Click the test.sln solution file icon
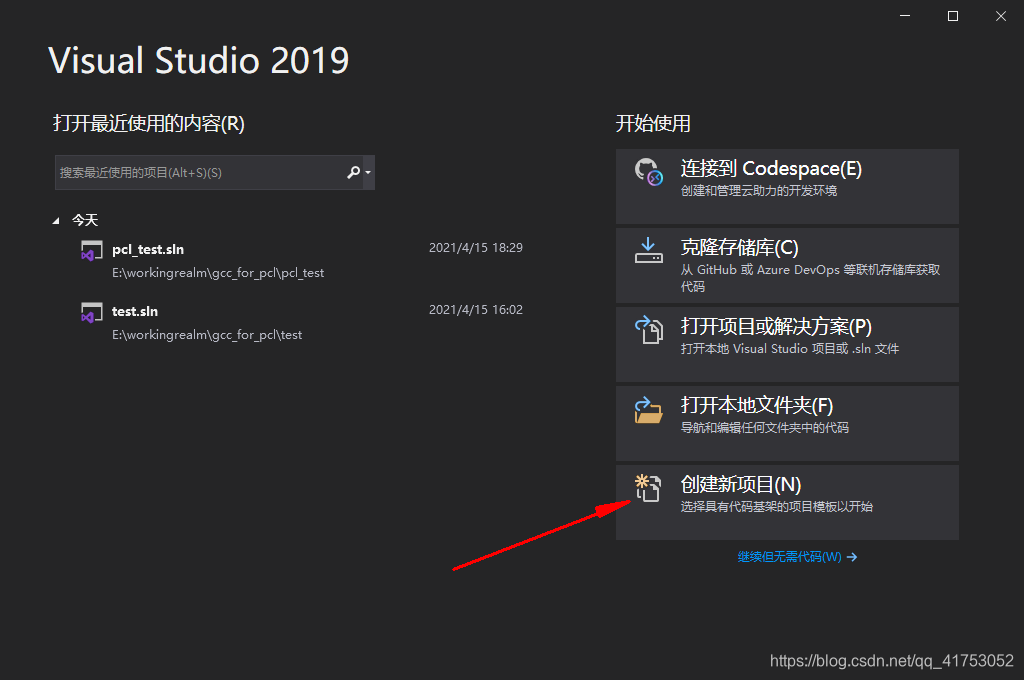The height and width of the screenshot is (680, 1024). click(x=91, y=312)
